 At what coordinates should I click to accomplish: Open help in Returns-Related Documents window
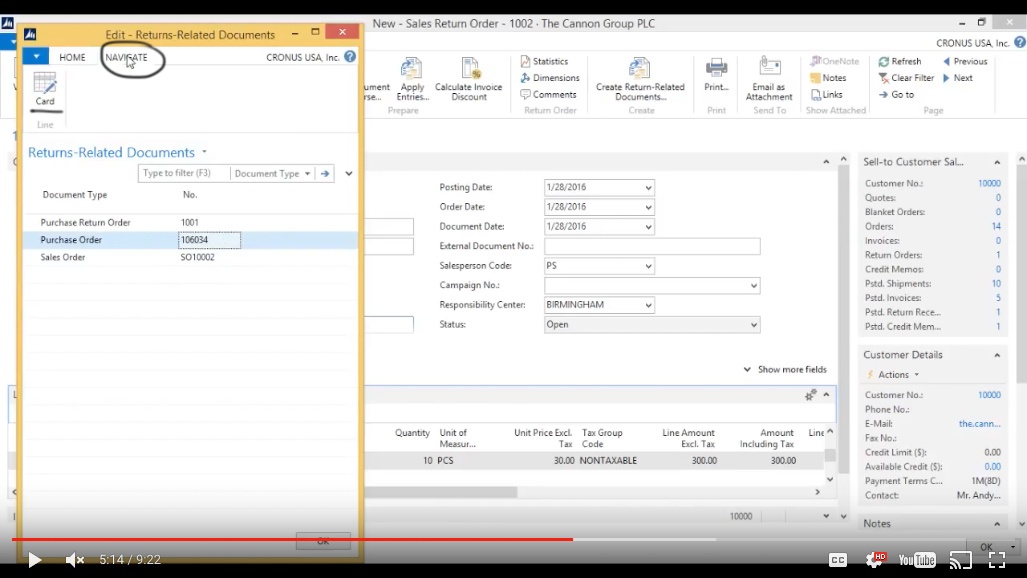pos(350,57)
